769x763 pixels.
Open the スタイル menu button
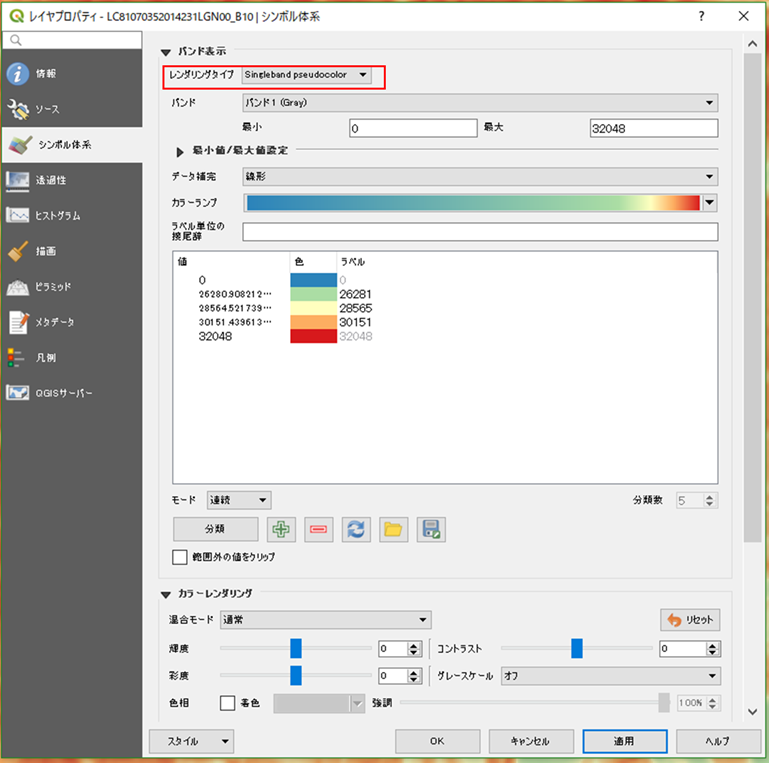(x=191, y=741)
